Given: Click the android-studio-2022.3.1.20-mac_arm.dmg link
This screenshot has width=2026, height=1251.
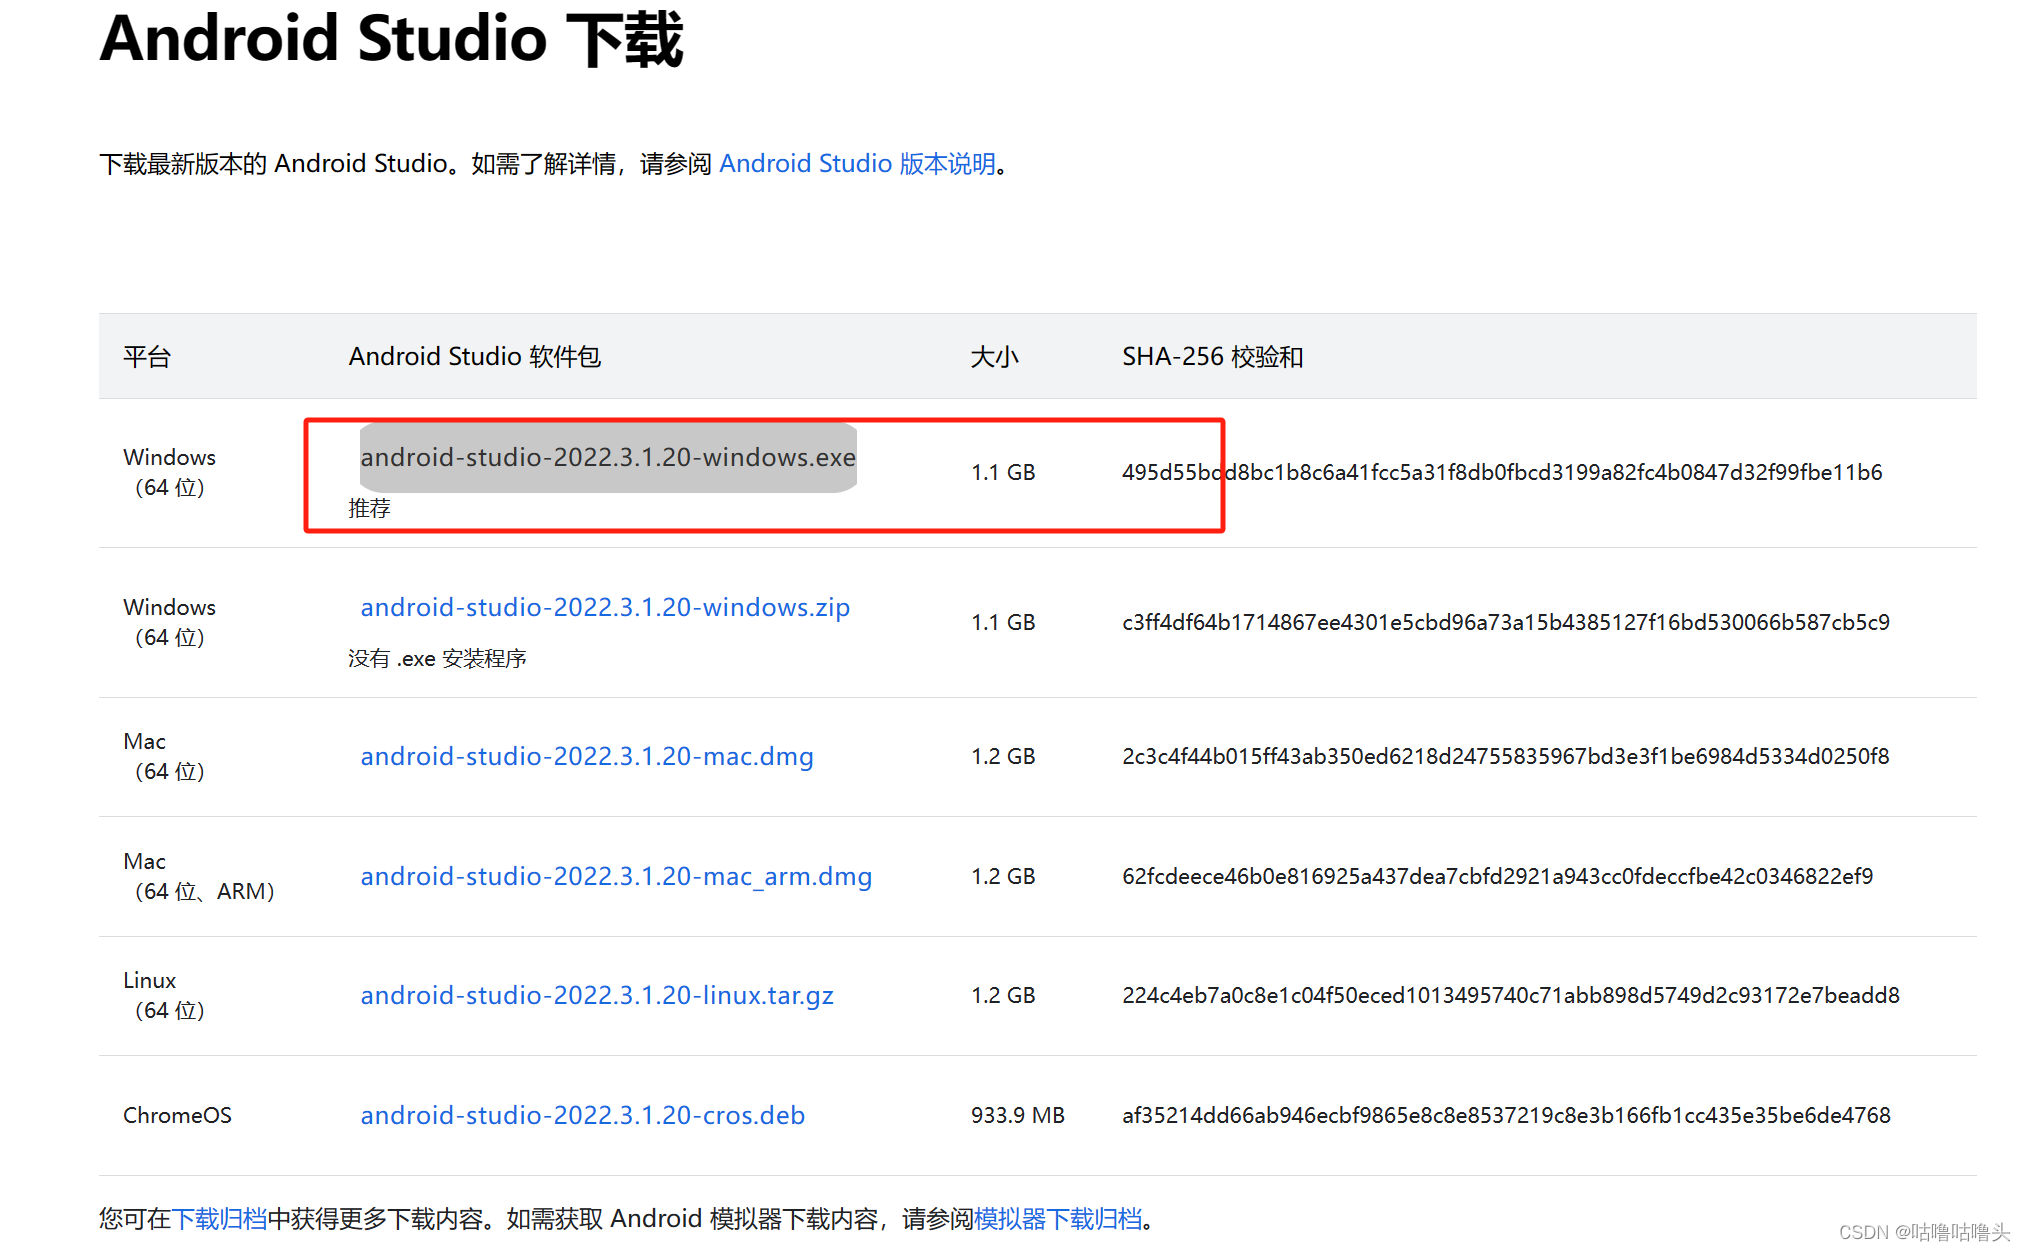Looking at the screenshot, I should (615, 876).
